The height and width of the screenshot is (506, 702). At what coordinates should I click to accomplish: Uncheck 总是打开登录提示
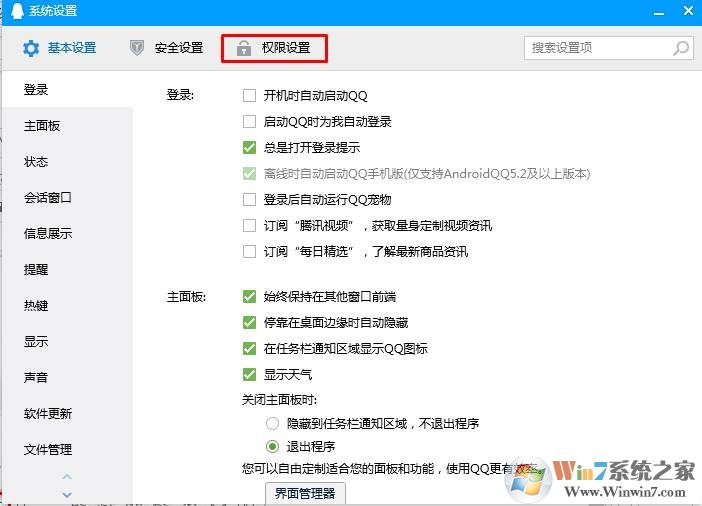pos(249,147)
